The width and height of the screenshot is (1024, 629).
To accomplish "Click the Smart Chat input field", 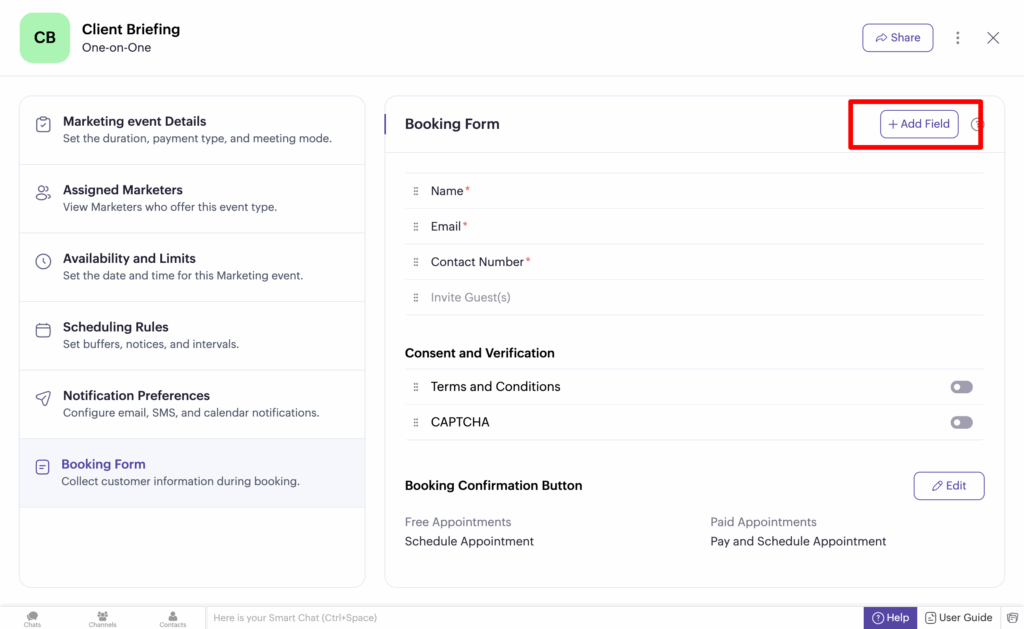I will pyautogui.click(x=530, y=618).
